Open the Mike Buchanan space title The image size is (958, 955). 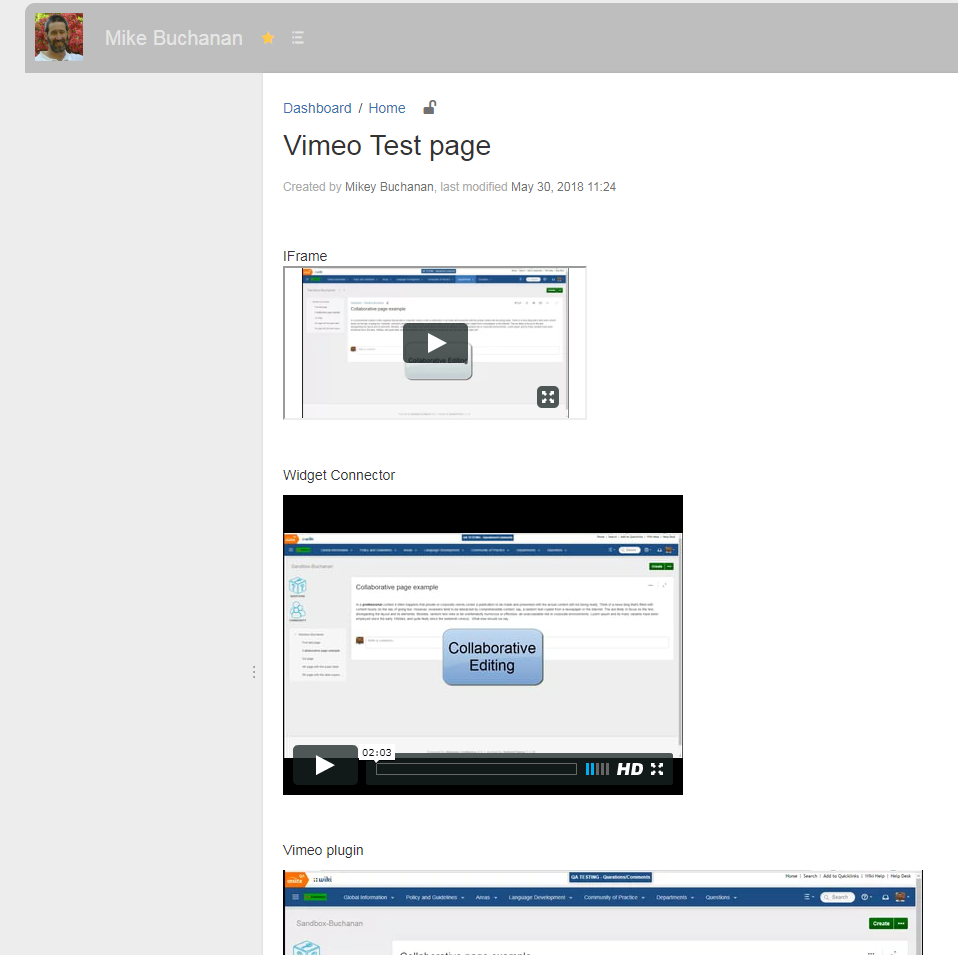(174, 38)
